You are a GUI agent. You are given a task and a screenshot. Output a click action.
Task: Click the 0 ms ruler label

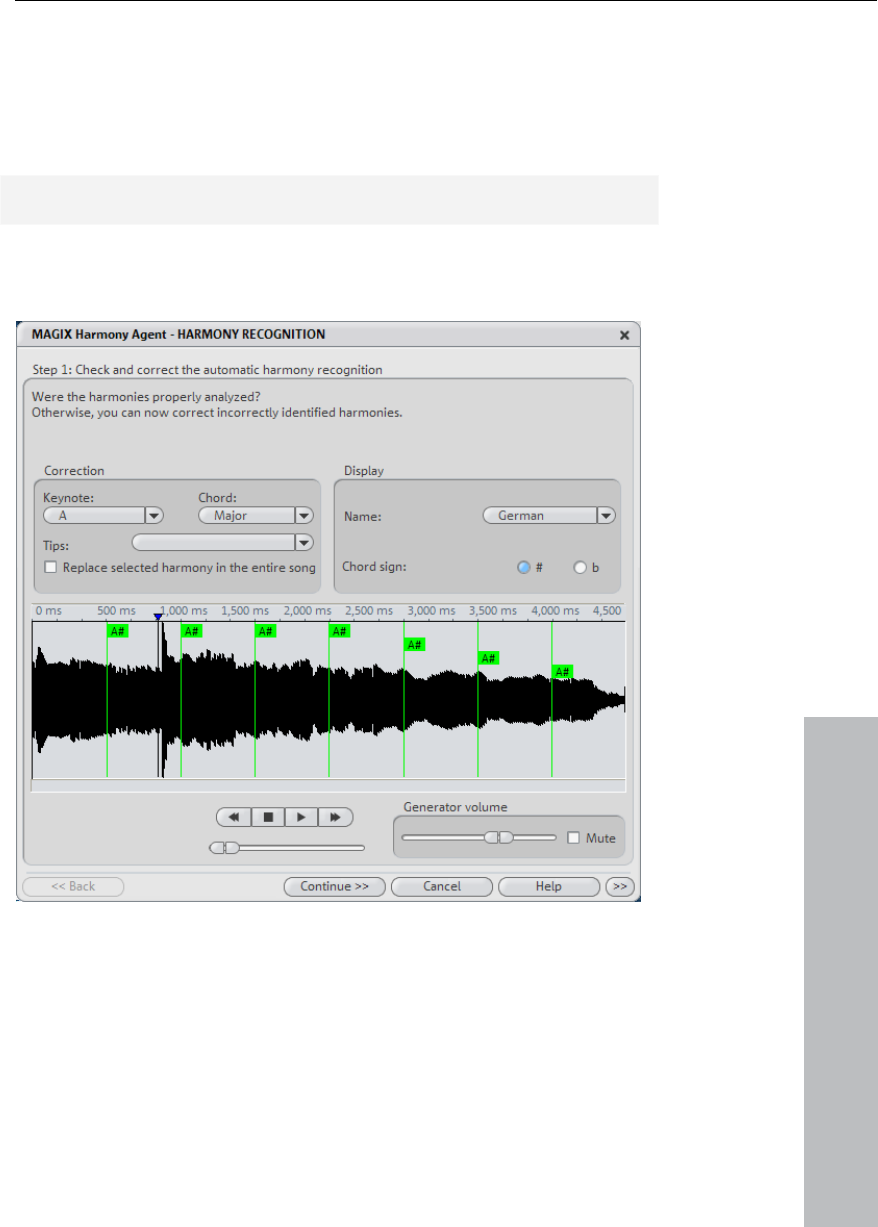[49, 610]
